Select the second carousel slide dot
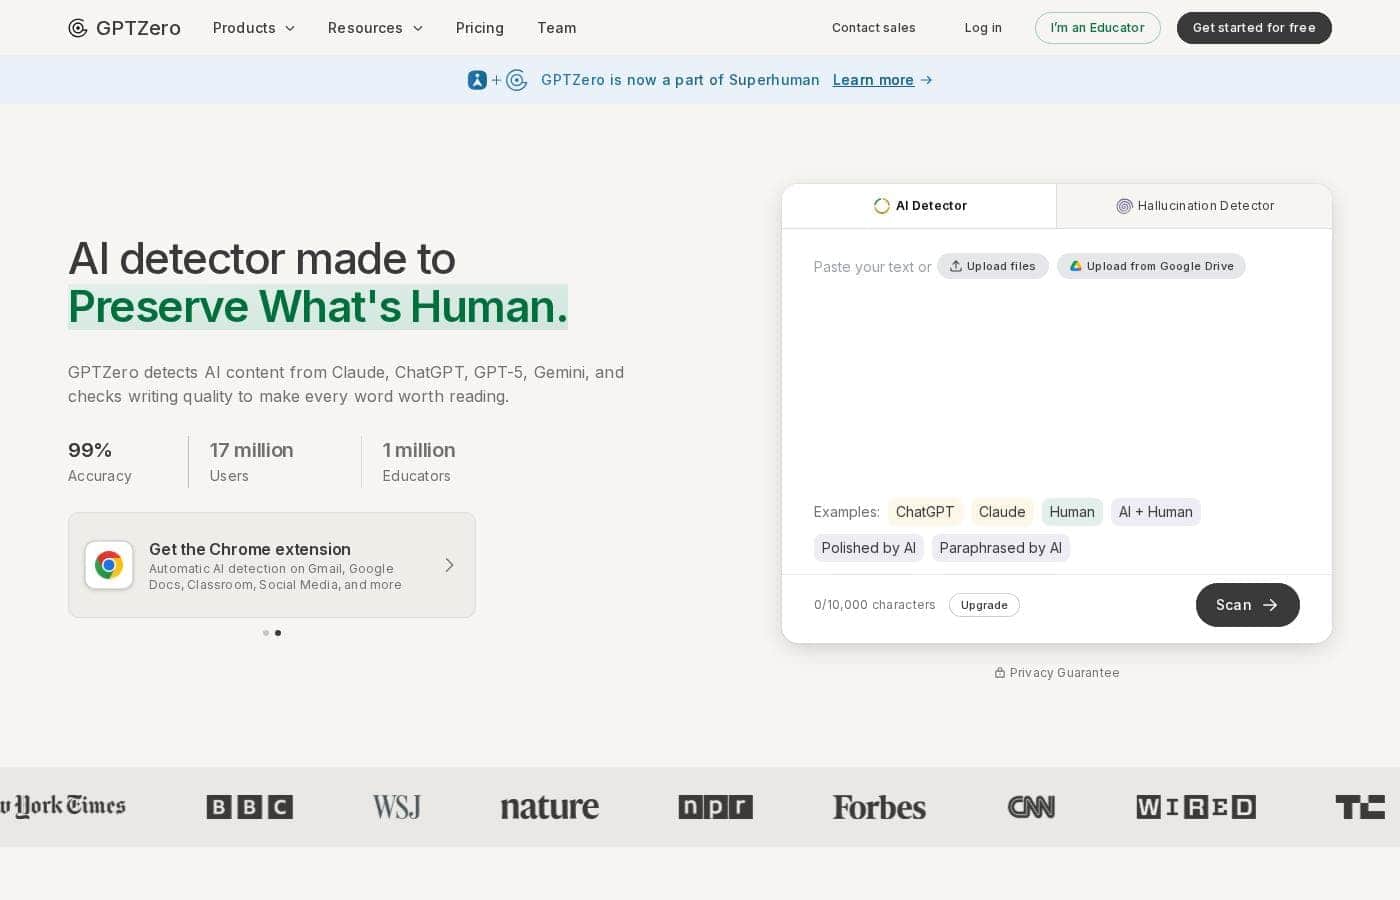Image resolution: width=1400 pixels, height=900 pixels. click(278, 633)
